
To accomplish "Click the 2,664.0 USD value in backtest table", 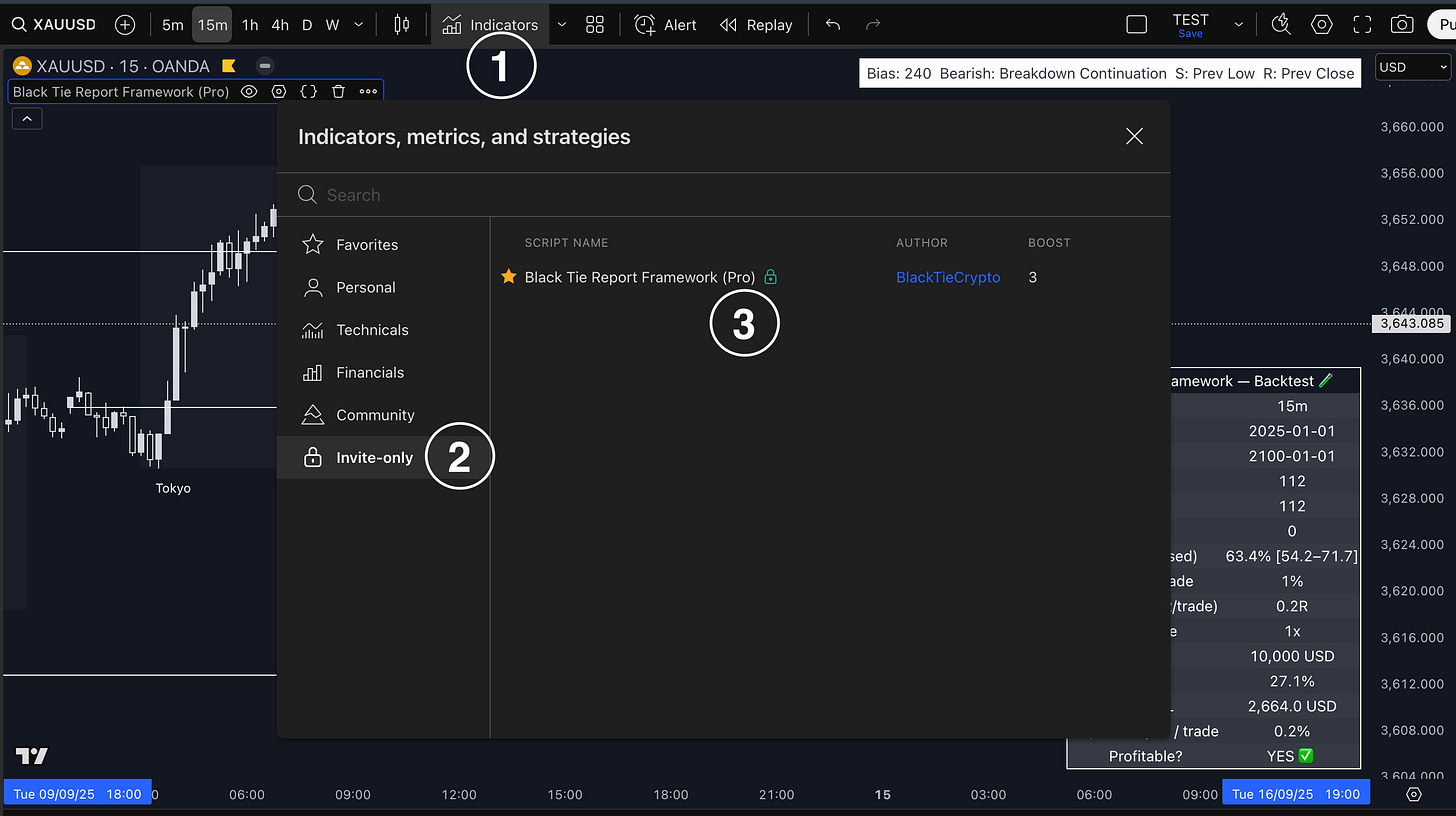I will pos(1292,706).
